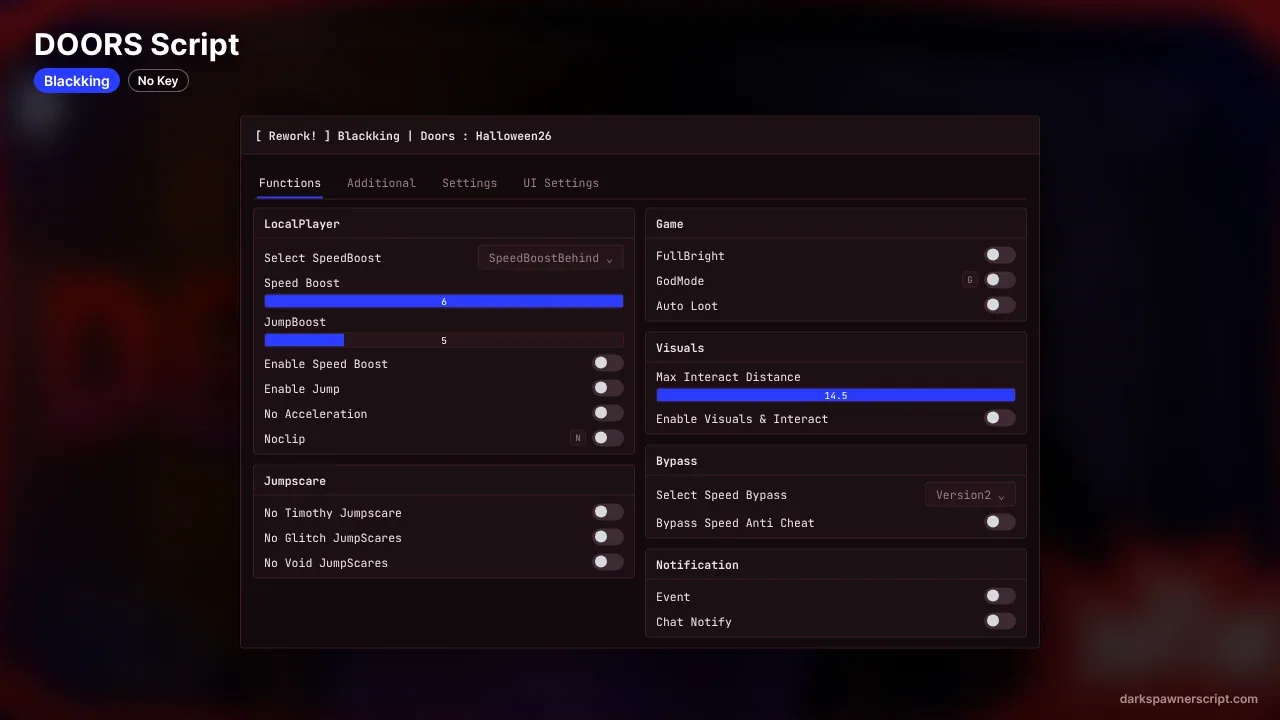Image resolution: width=1280 pixels, height=720 pixels.
Task: Click the Visuals section header
Action: (680, 348)
